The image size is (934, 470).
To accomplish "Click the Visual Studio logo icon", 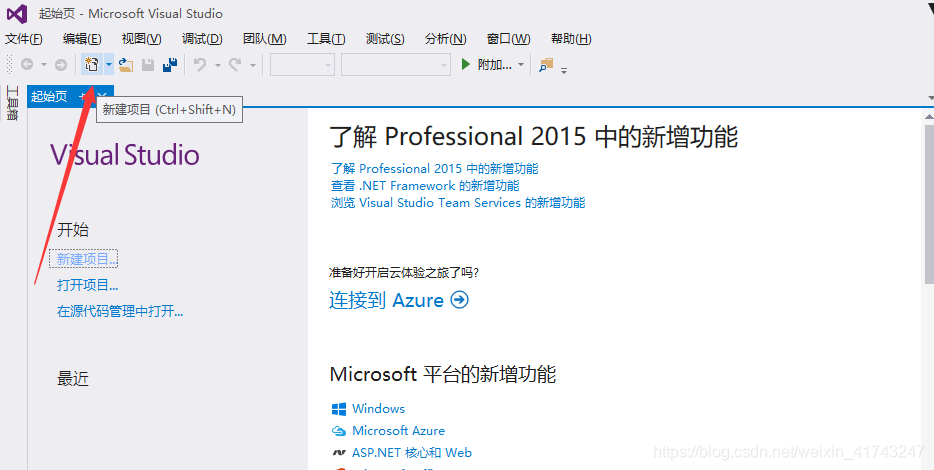I will tap(17, 13).
